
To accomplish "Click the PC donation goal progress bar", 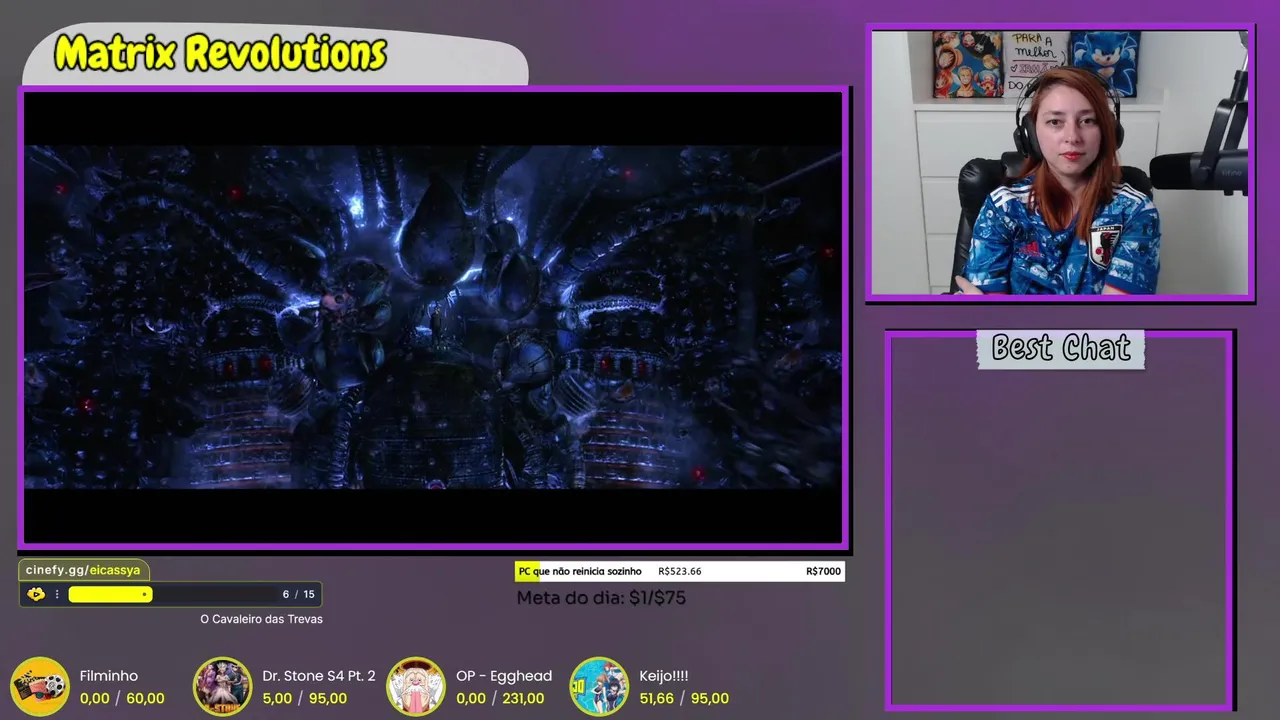I will 680,572.
